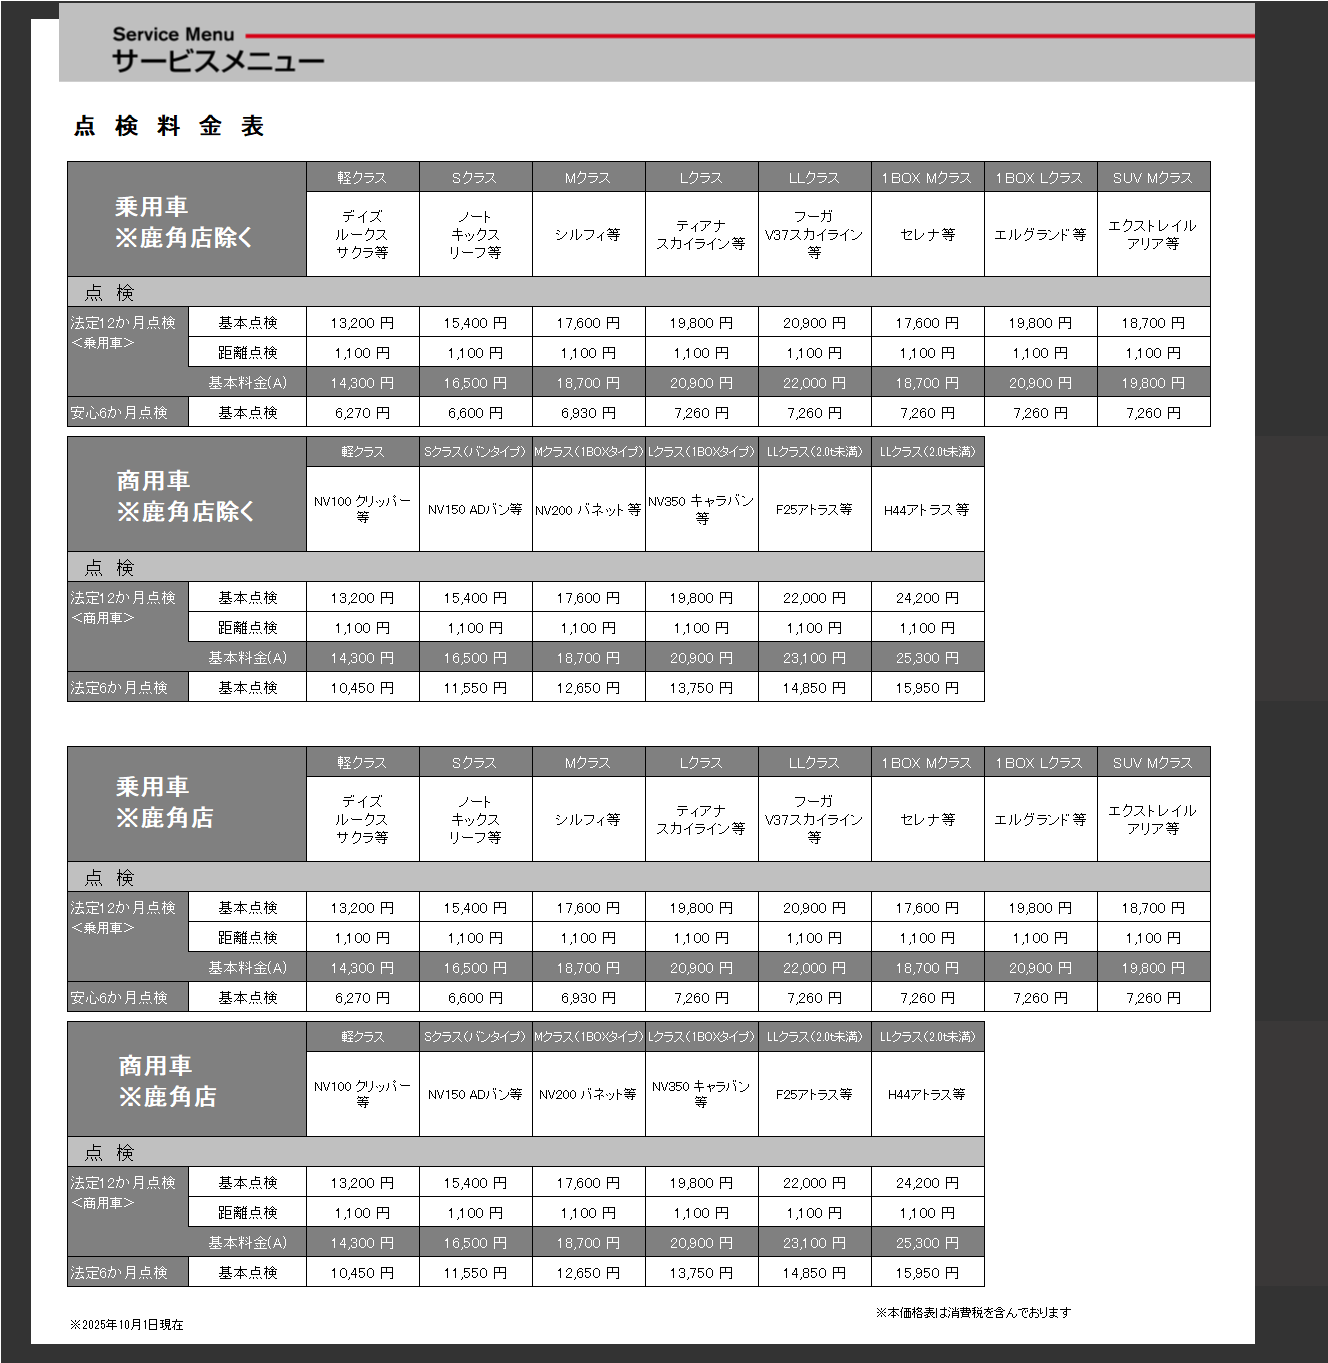
Task: Click 25,300 円 基本料金 cell in bottom table
Action: (x=927, y=1243)
